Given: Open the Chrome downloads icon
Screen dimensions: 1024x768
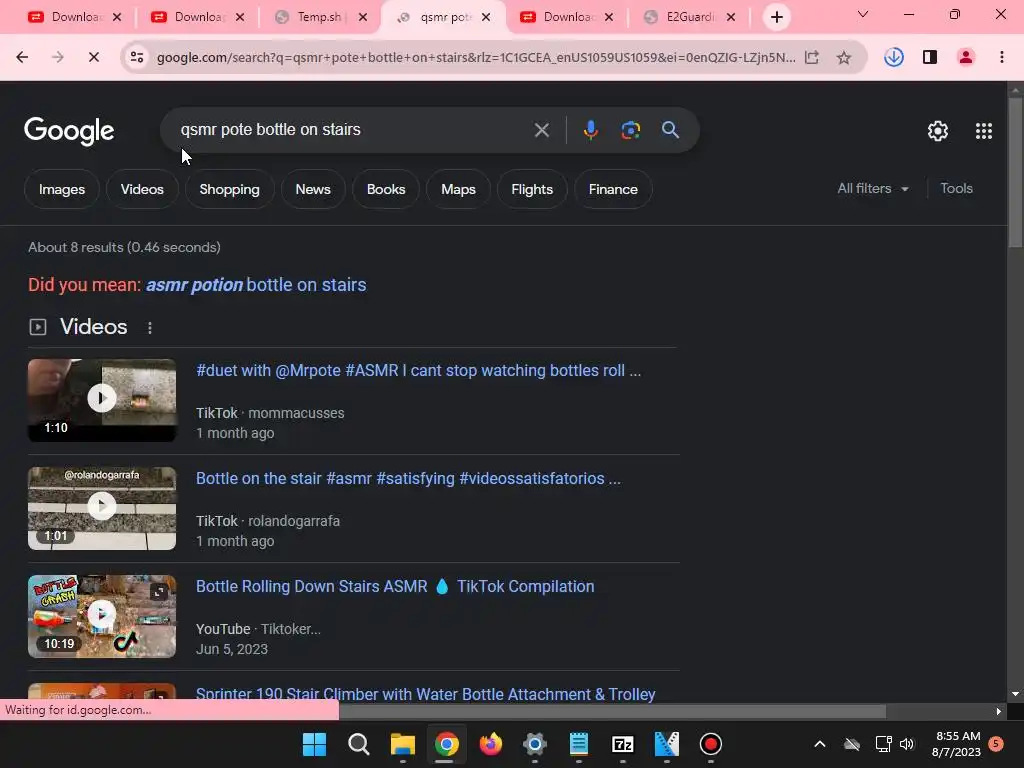Looking at the screenshot, I should click(893, 57).
